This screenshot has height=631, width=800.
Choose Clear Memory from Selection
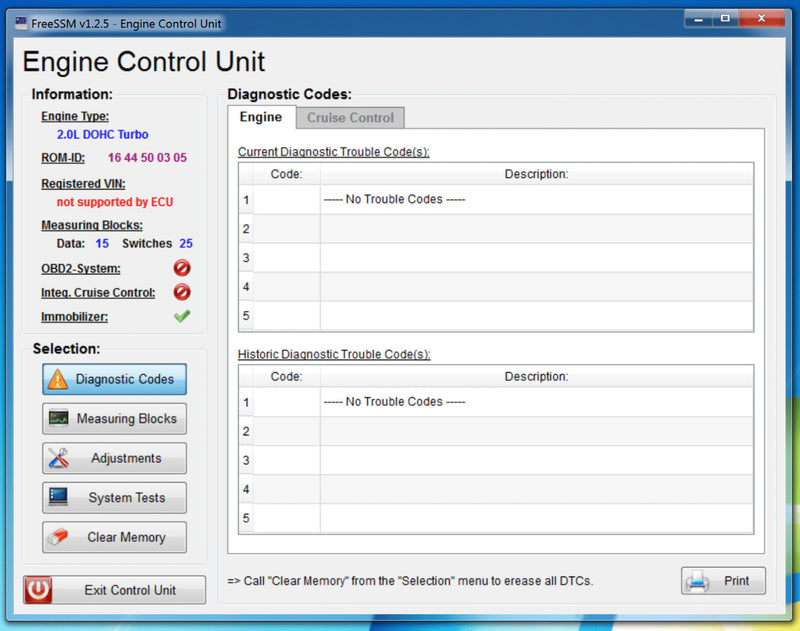tap(114, 537)
